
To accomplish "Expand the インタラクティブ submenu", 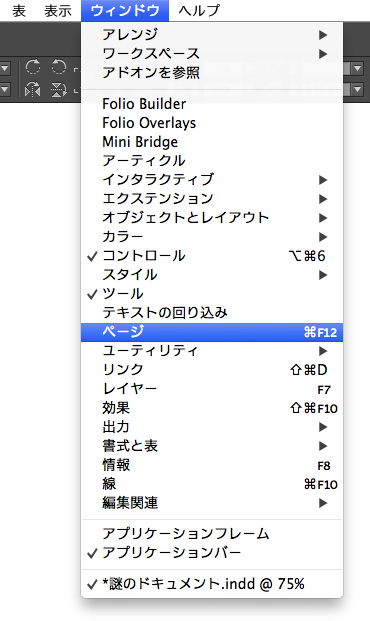I will (x=212, y=180).
